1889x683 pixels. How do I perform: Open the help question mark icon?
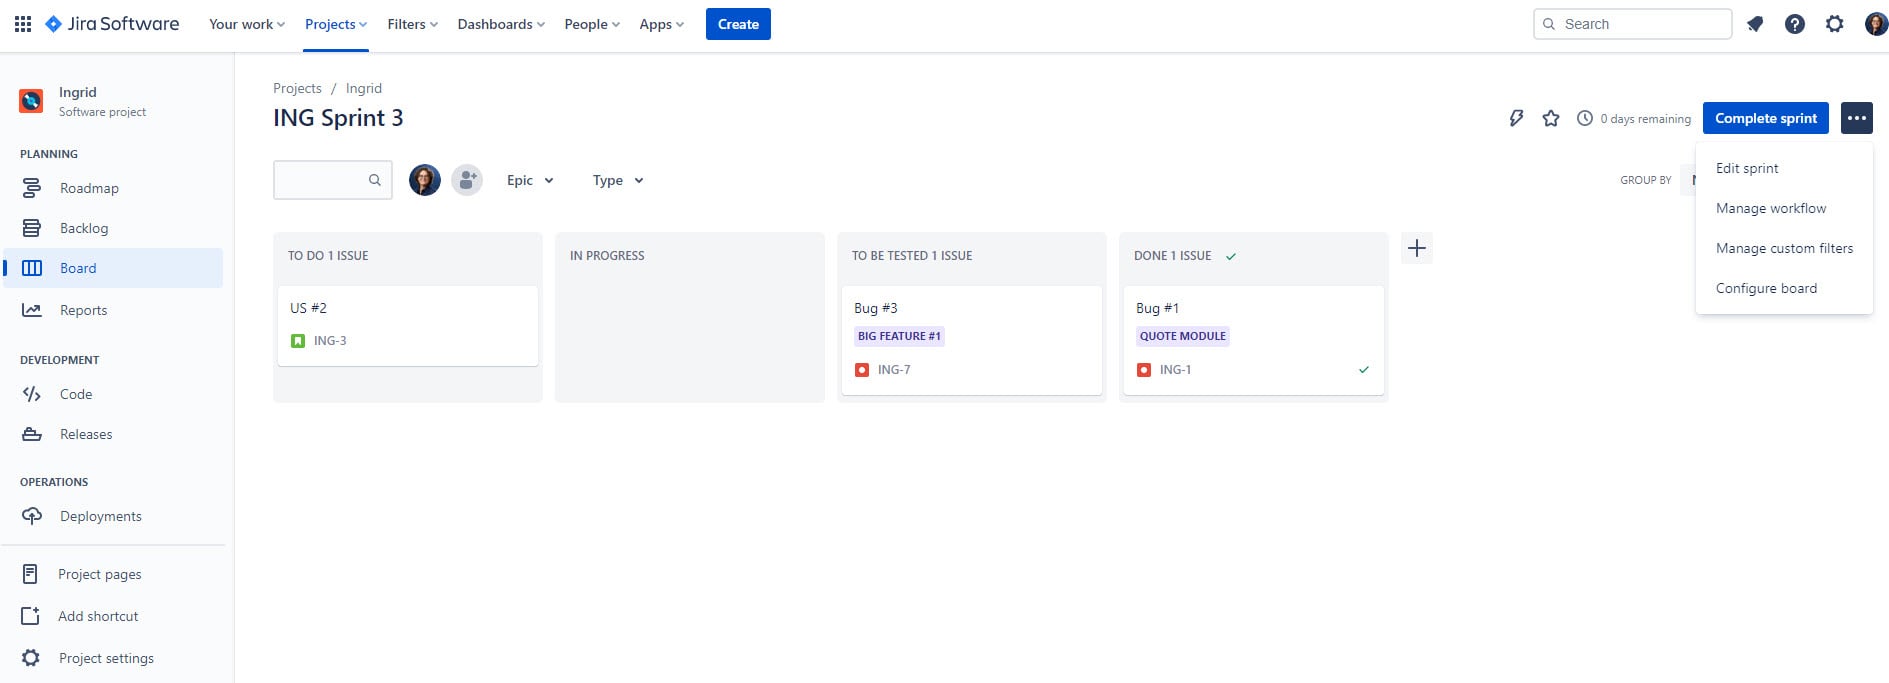coord(1795,24)
